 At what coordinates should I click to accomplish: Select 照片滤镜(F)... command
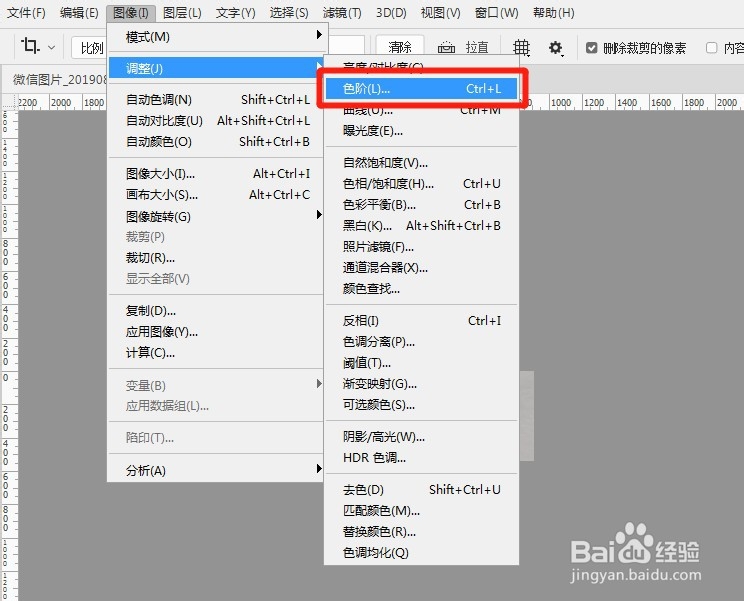(421, 246)
